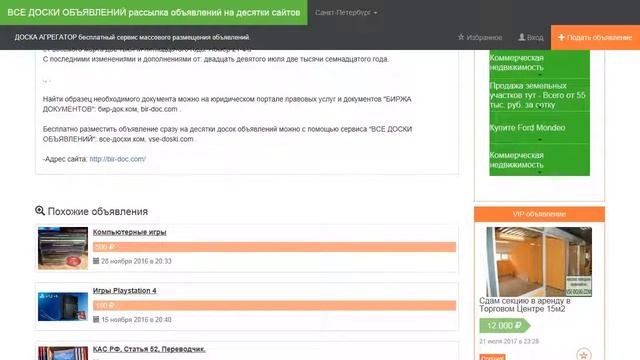Click the date 15 ноября 2016 в 20:40
Screen dimensions: 640x360
(136, 320)
